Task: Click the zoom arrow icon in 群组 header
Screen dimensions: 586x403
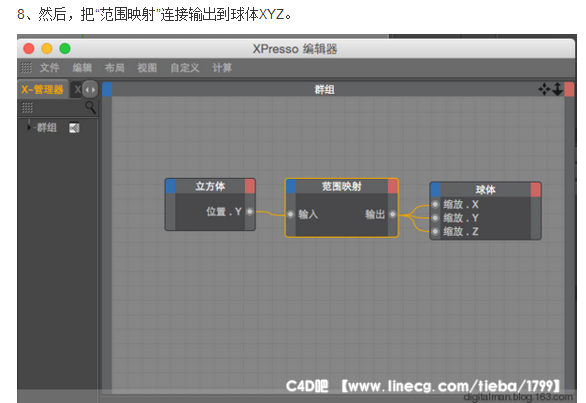Action: [x=557, y=89]
